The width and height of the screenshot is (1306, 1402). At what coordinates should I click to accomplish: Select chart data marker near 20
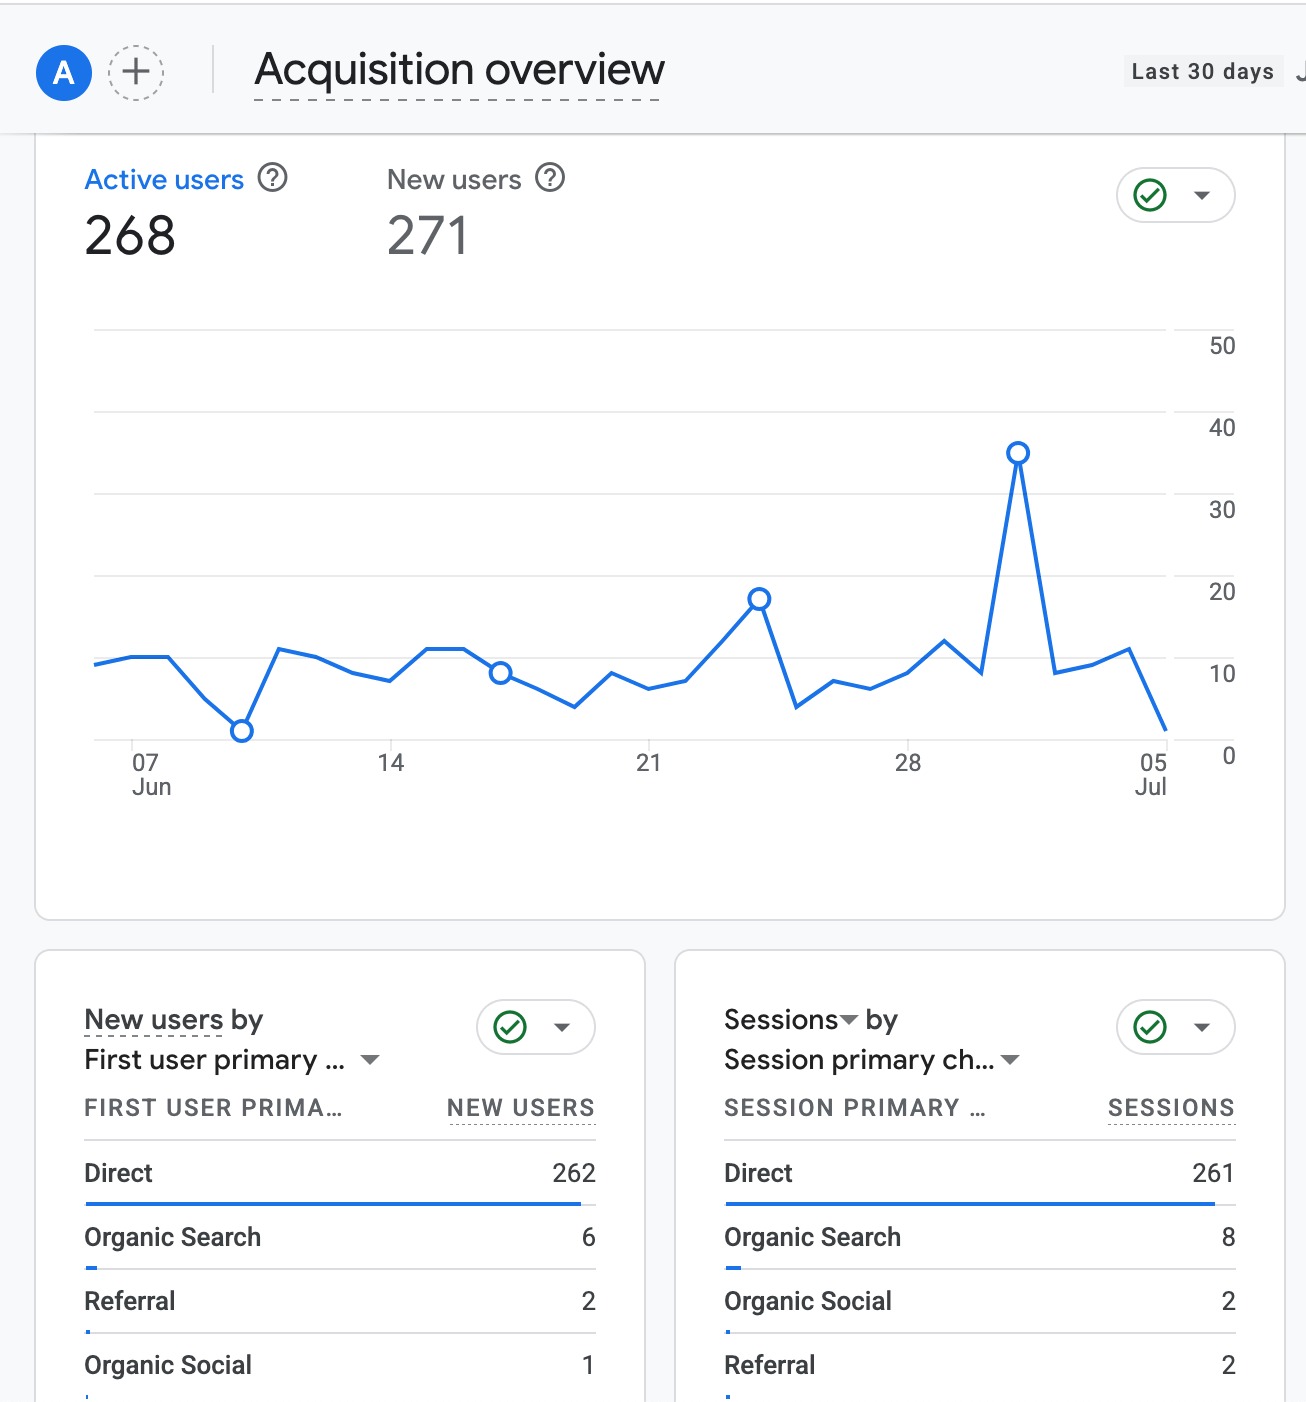759,599
